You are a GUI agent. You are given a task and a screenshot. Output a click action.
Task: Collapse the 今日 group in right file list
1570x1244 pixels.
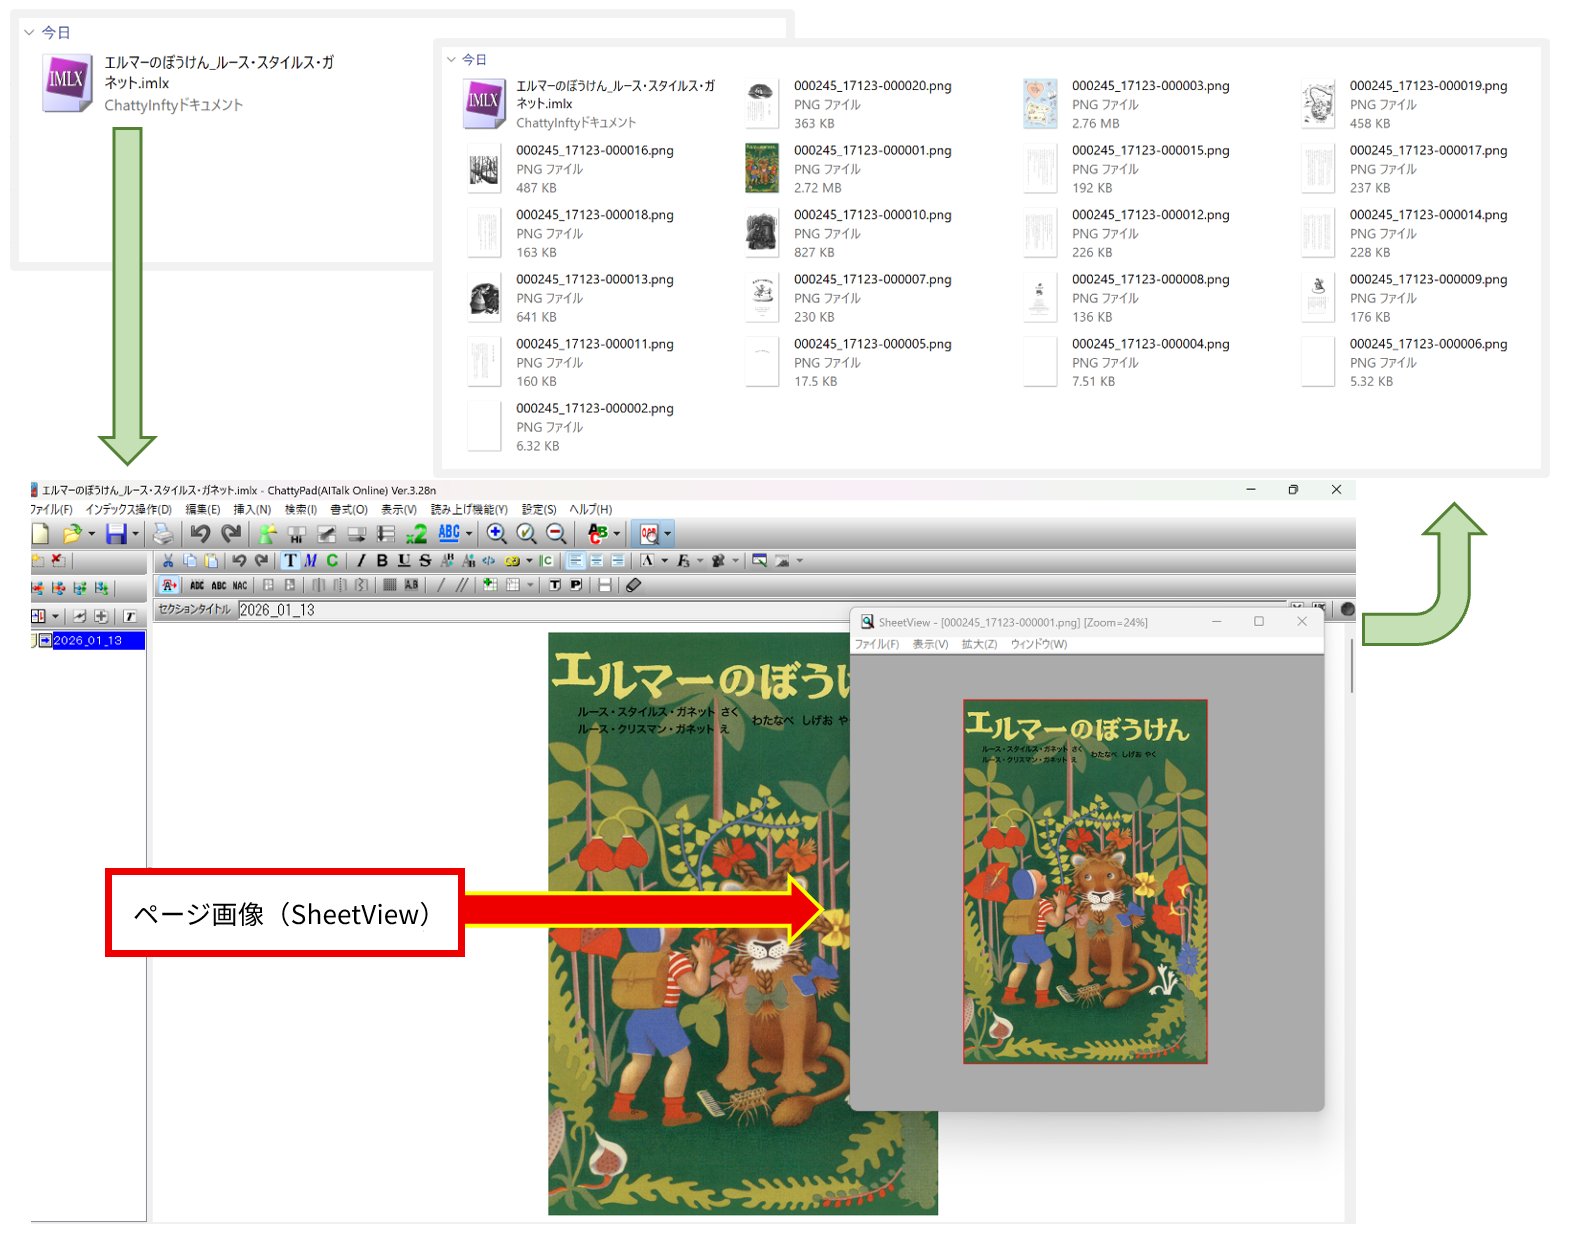click(x=451, y=60)
